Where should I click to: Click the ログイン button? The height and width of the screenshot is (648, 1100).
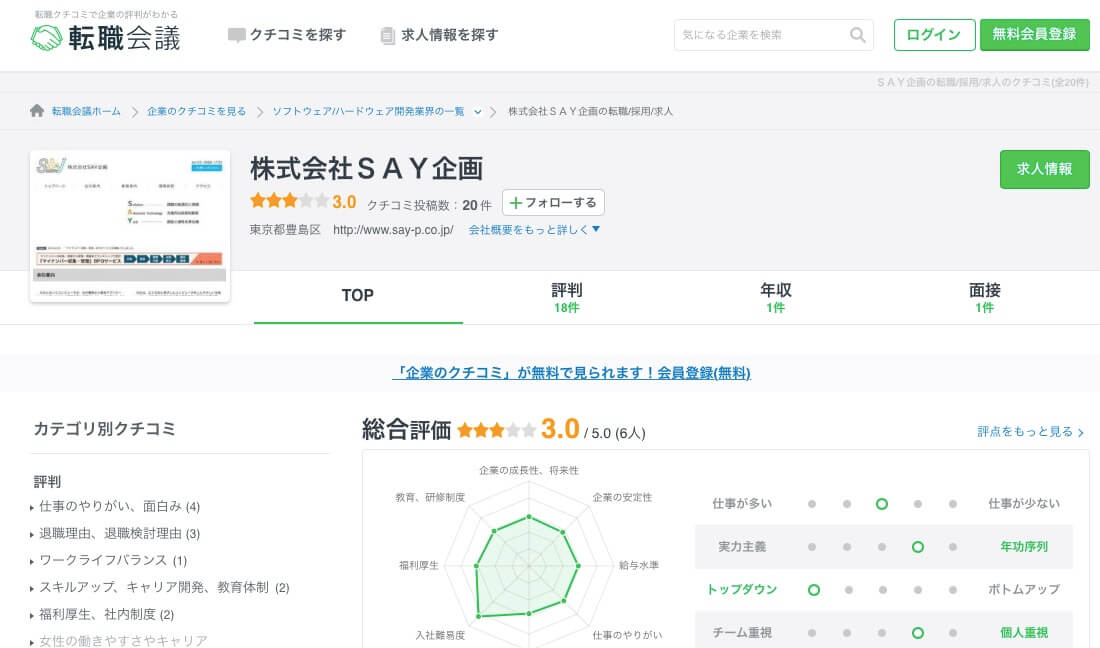pos(934,35)
